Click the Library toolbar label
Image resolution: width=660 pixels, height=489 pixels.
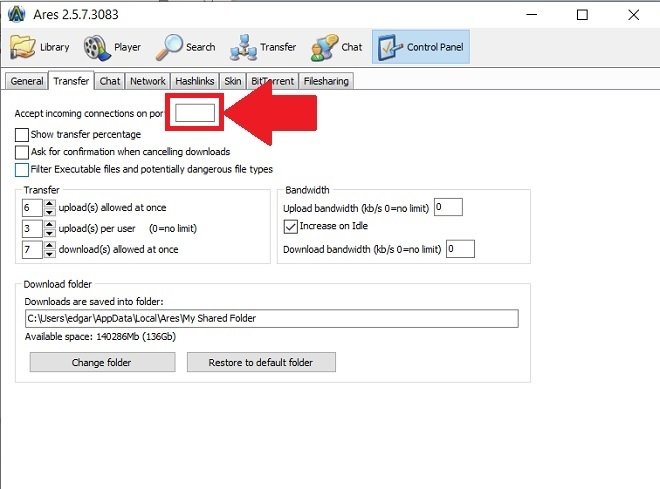click(x=55, y=47)
